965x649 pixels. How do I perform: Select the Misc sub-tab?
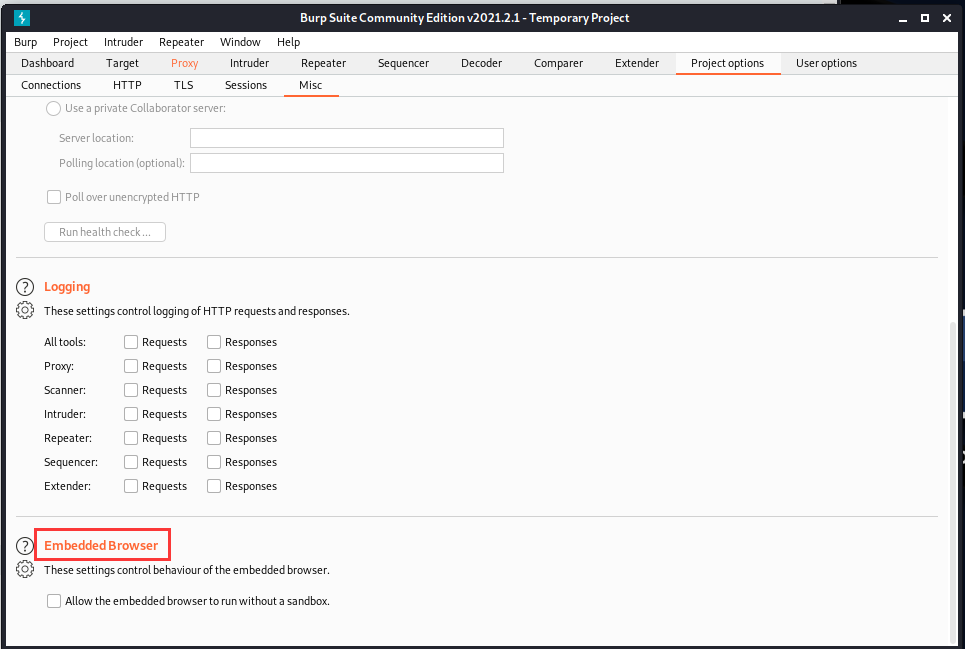pos(311,86)
